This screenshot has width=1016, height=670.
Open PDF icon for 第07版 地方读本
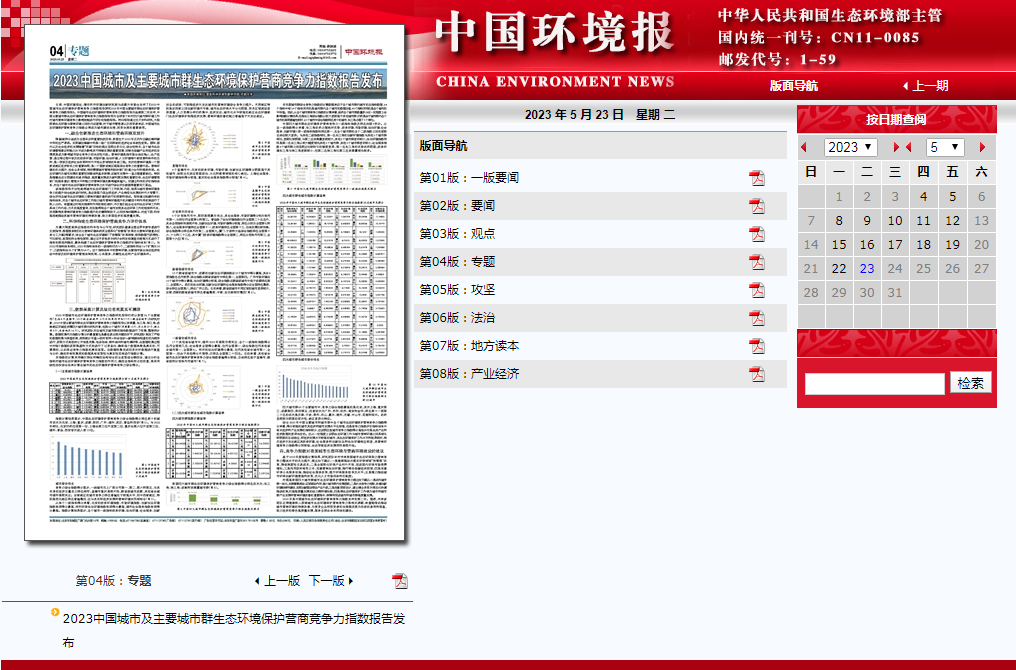tap(757, 346)
